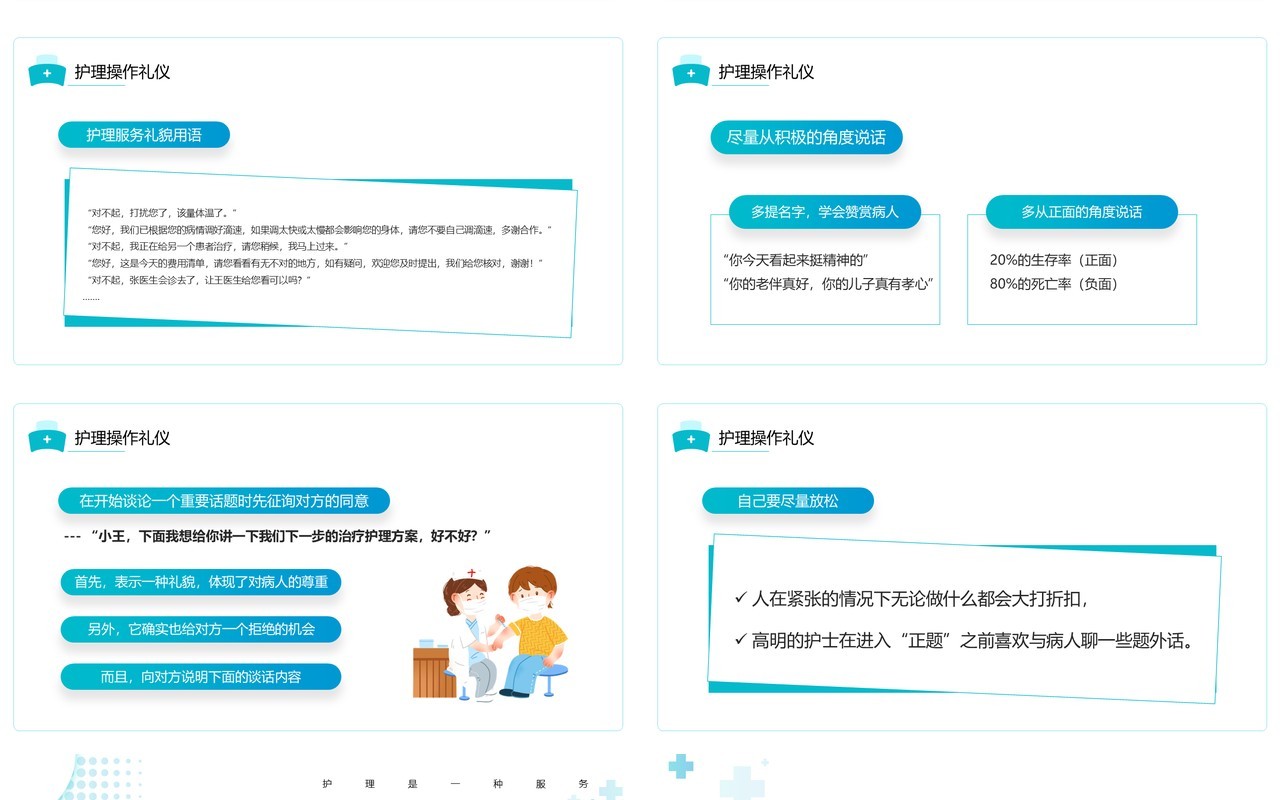Click the 而且，向对方说明下面的谈话内容 pill

click(x=201, y=677)
